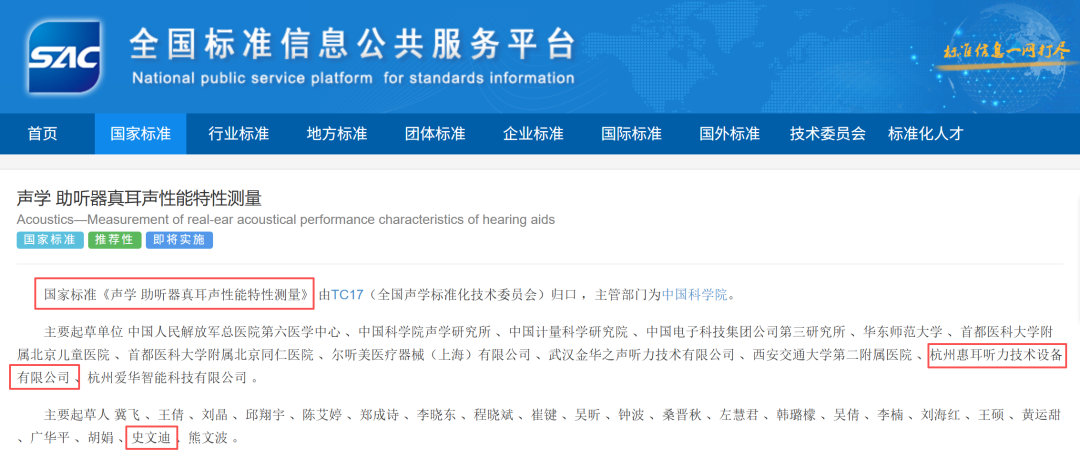Screen dimensions: 1080x467
Task: Click the 即将实施 status badge
Action: pos(179,240)
